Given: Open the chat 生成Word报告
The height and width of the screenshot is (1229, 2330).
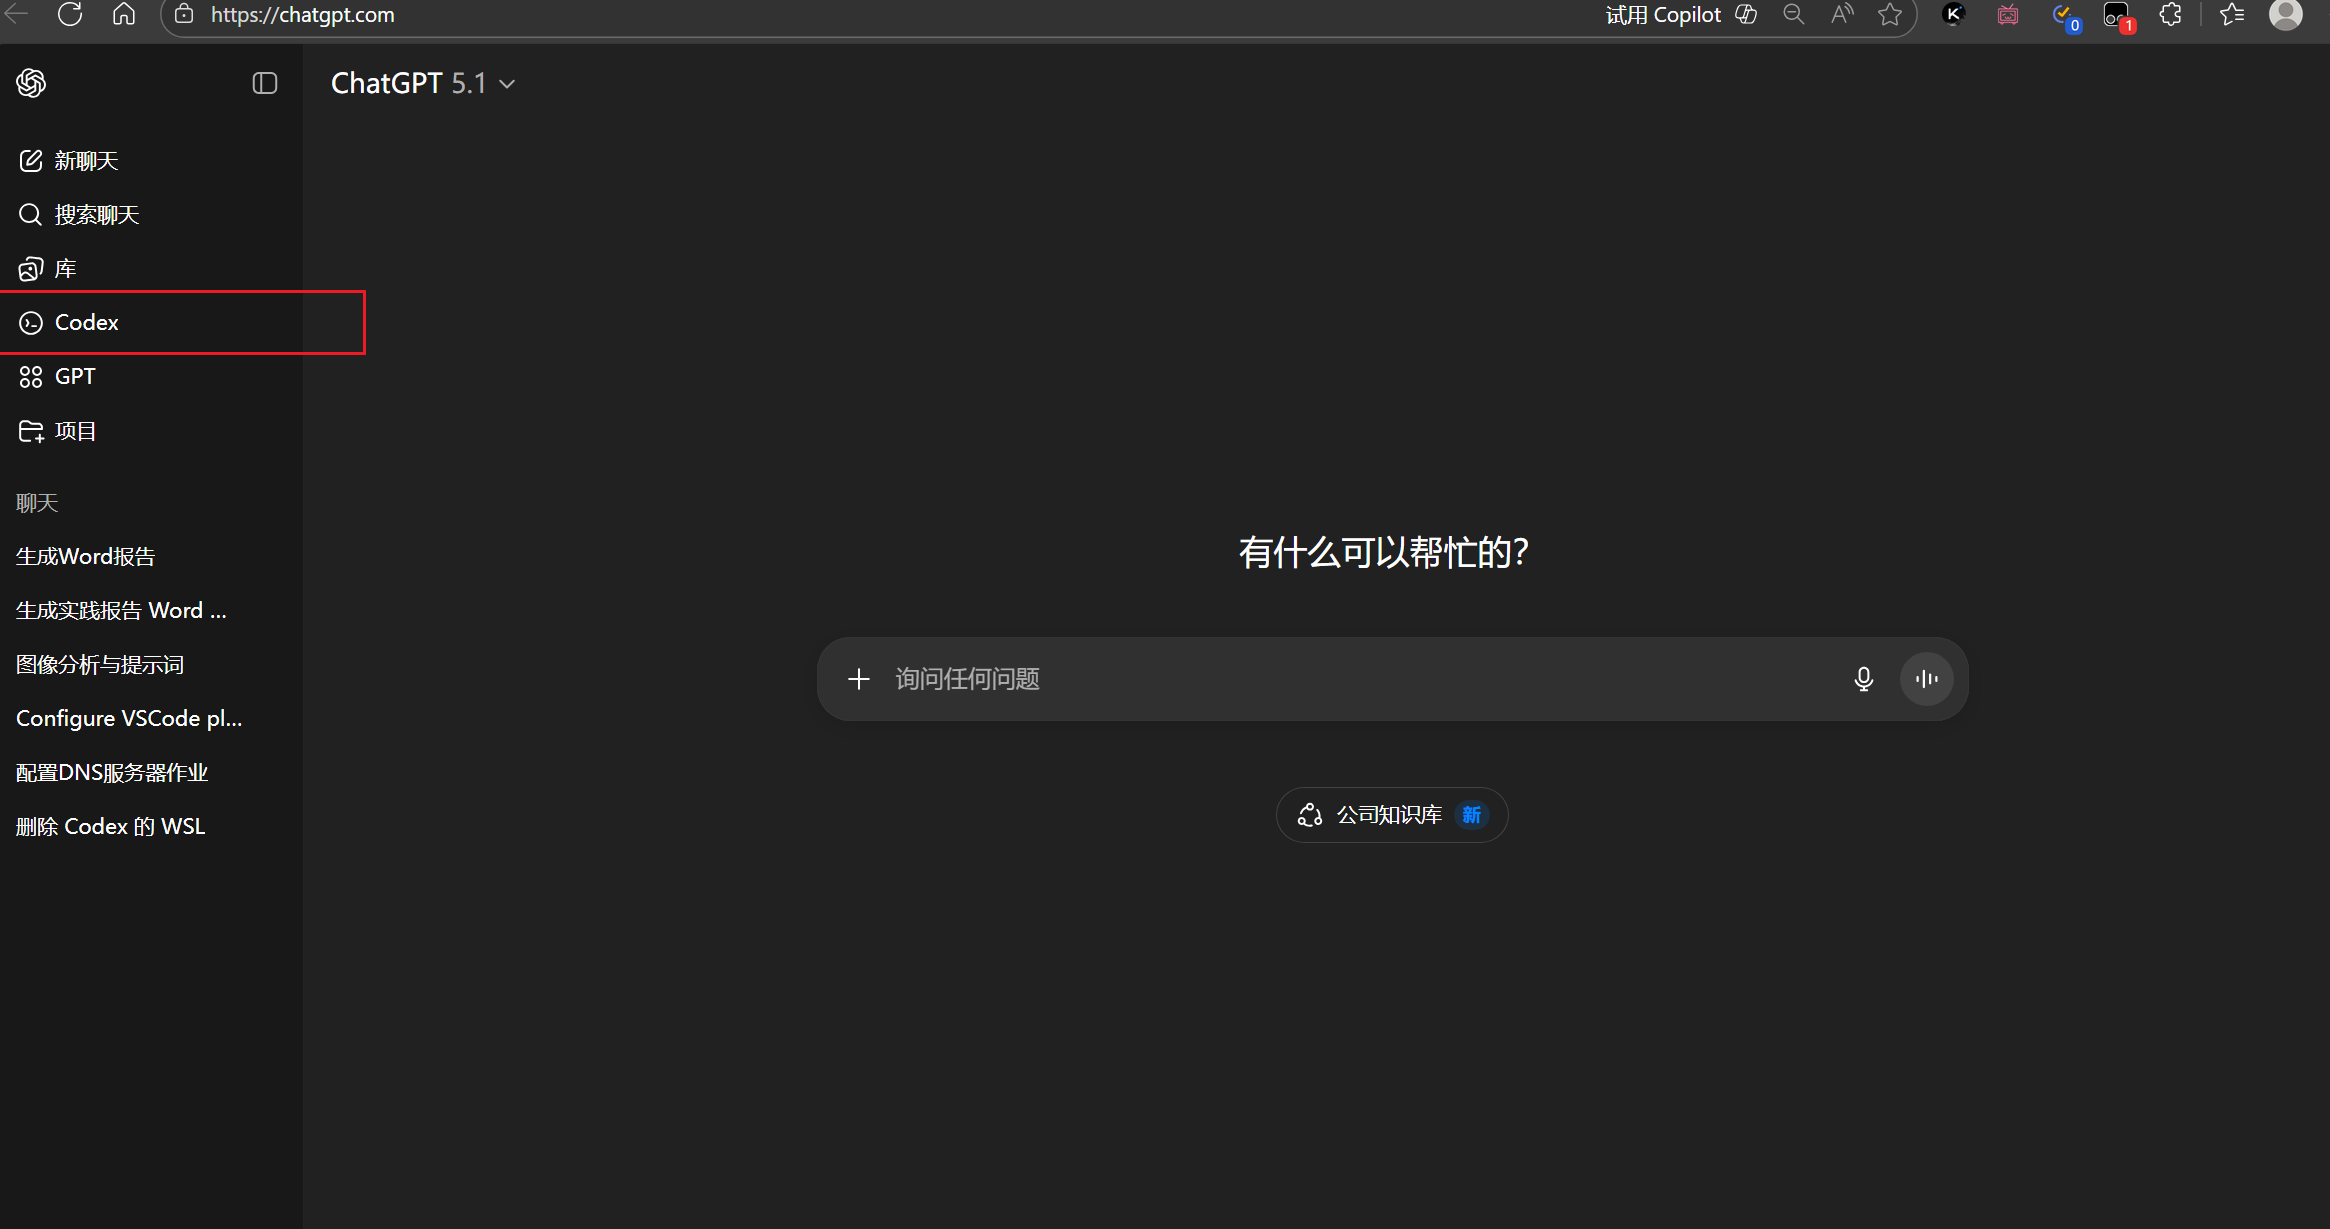Looking at the screenshot, I should point(86,557).
